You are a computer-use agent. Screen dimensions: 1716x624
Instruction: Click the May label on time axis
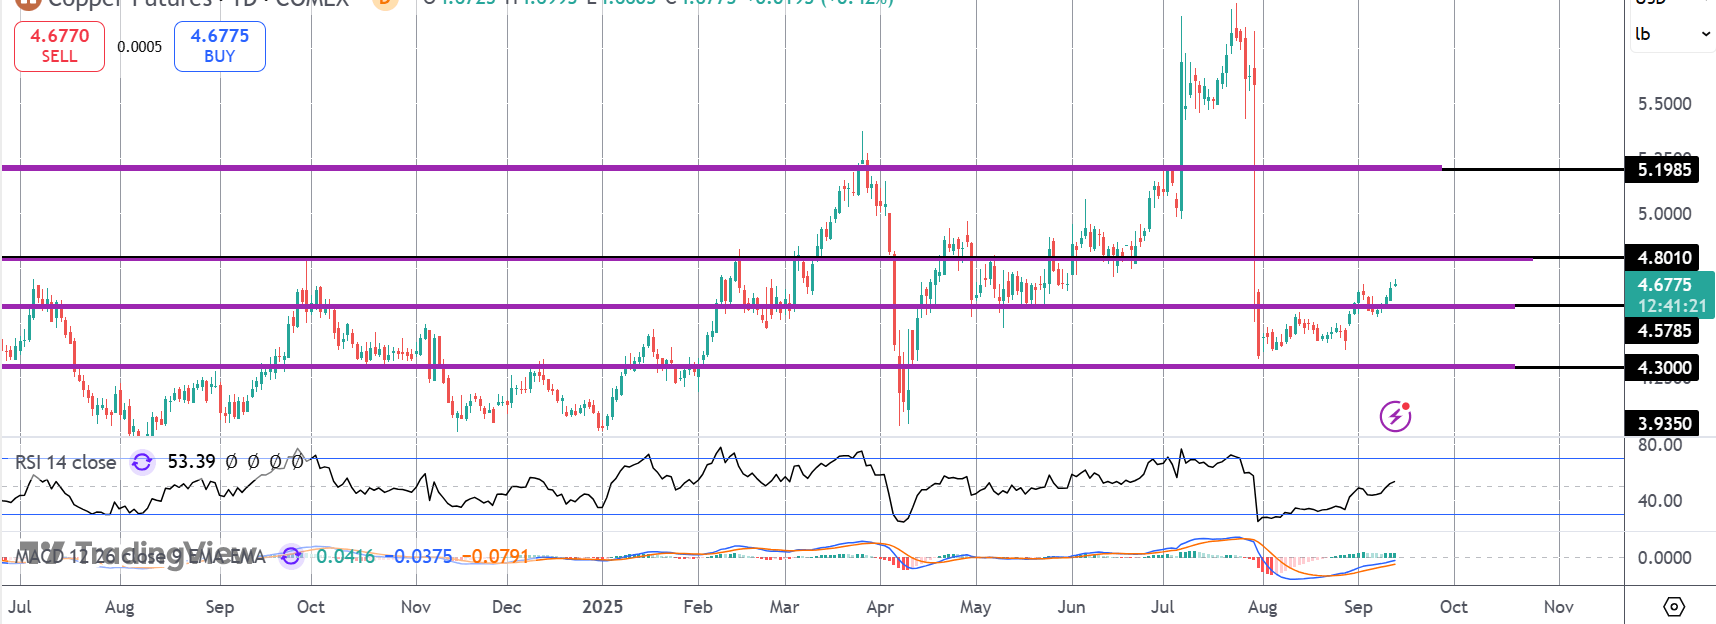point(975,607)
